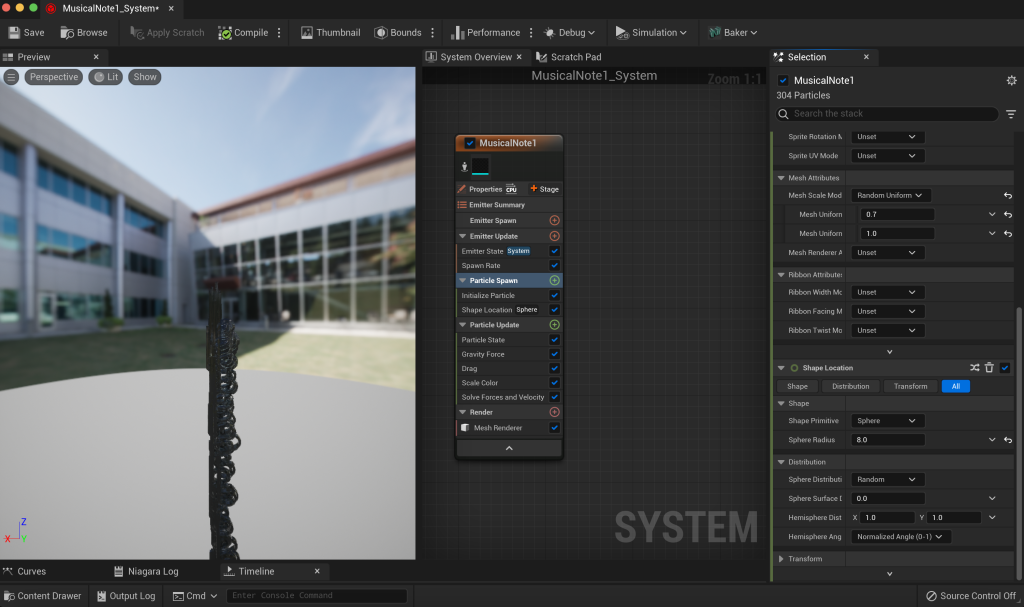Open the Shape Primitive dropdown

coord(886,421)
